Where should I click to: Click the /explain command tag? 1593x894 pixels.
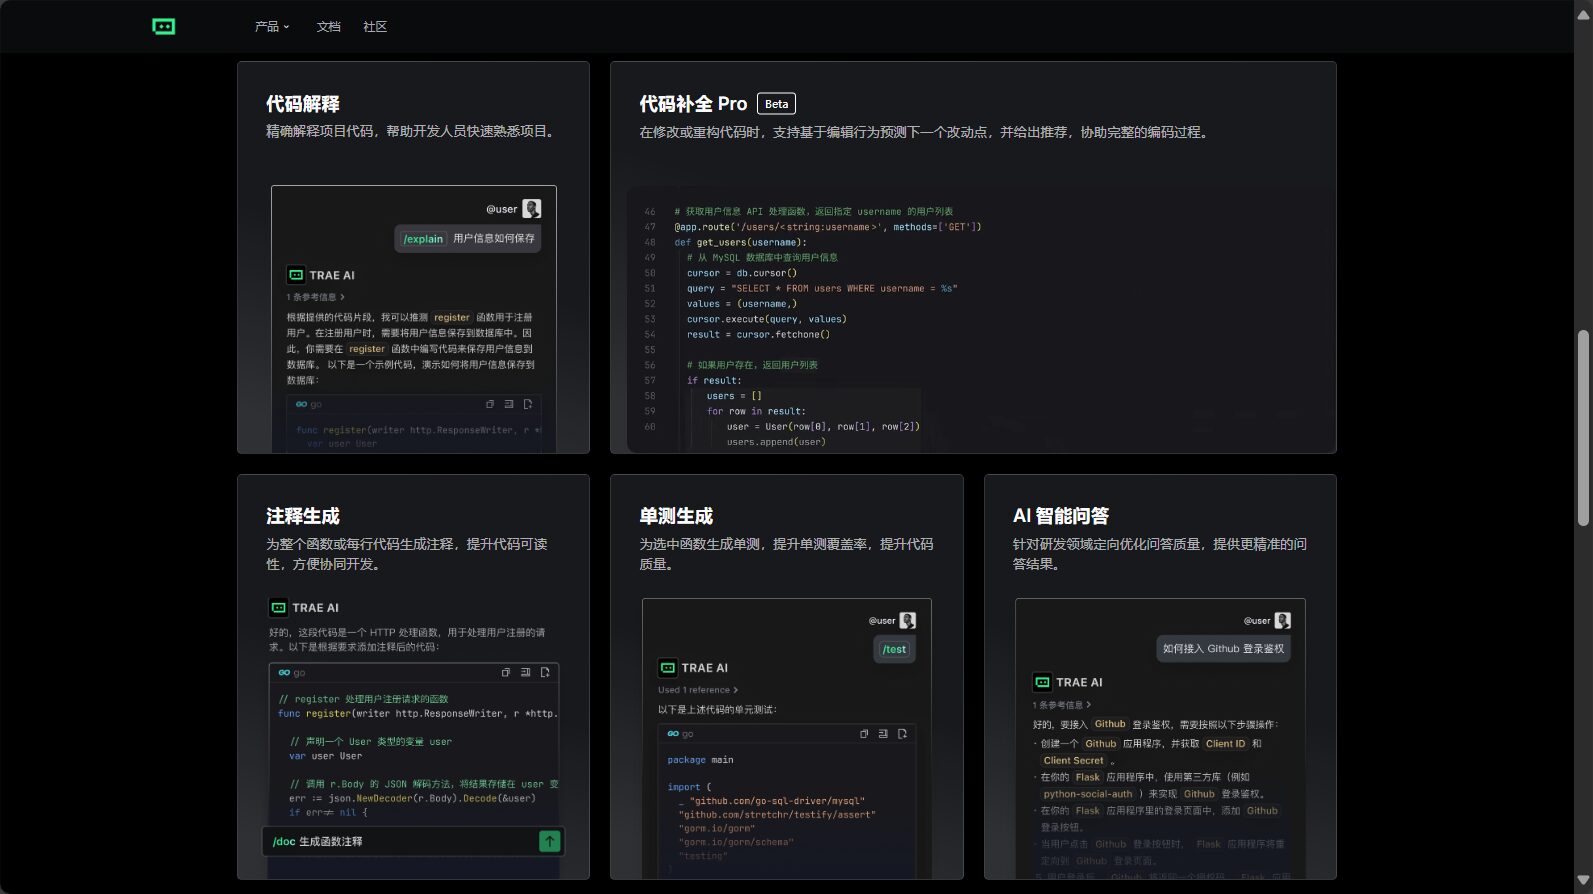[x=423, y=239]
